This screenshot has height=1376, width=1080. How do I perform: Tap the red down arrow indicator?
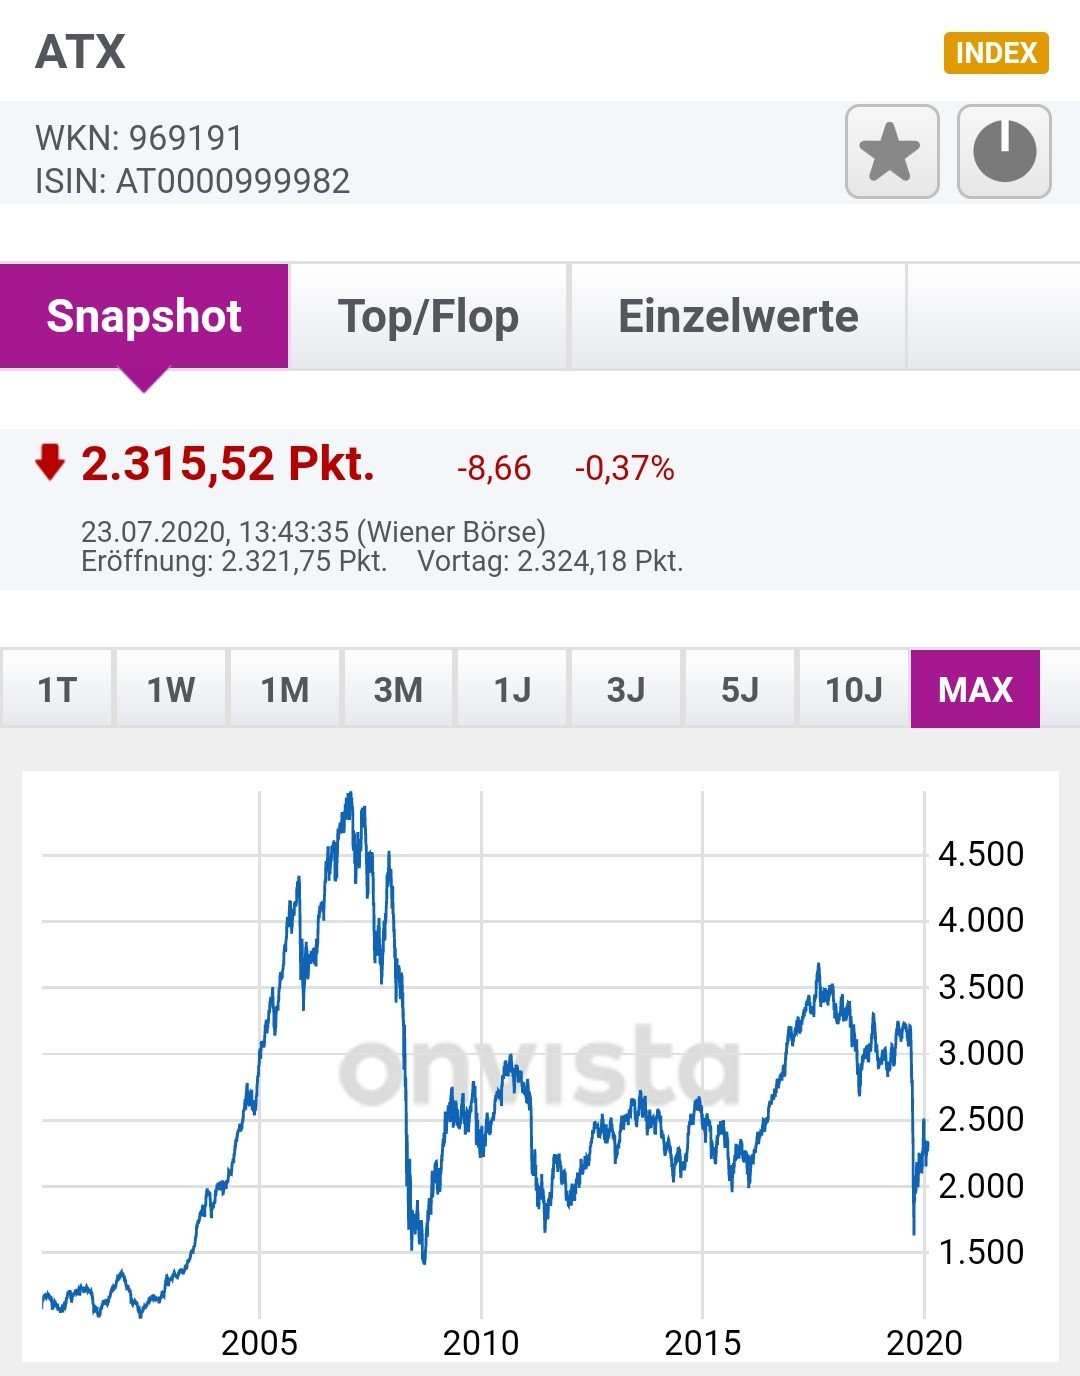[x=49, y=463]
